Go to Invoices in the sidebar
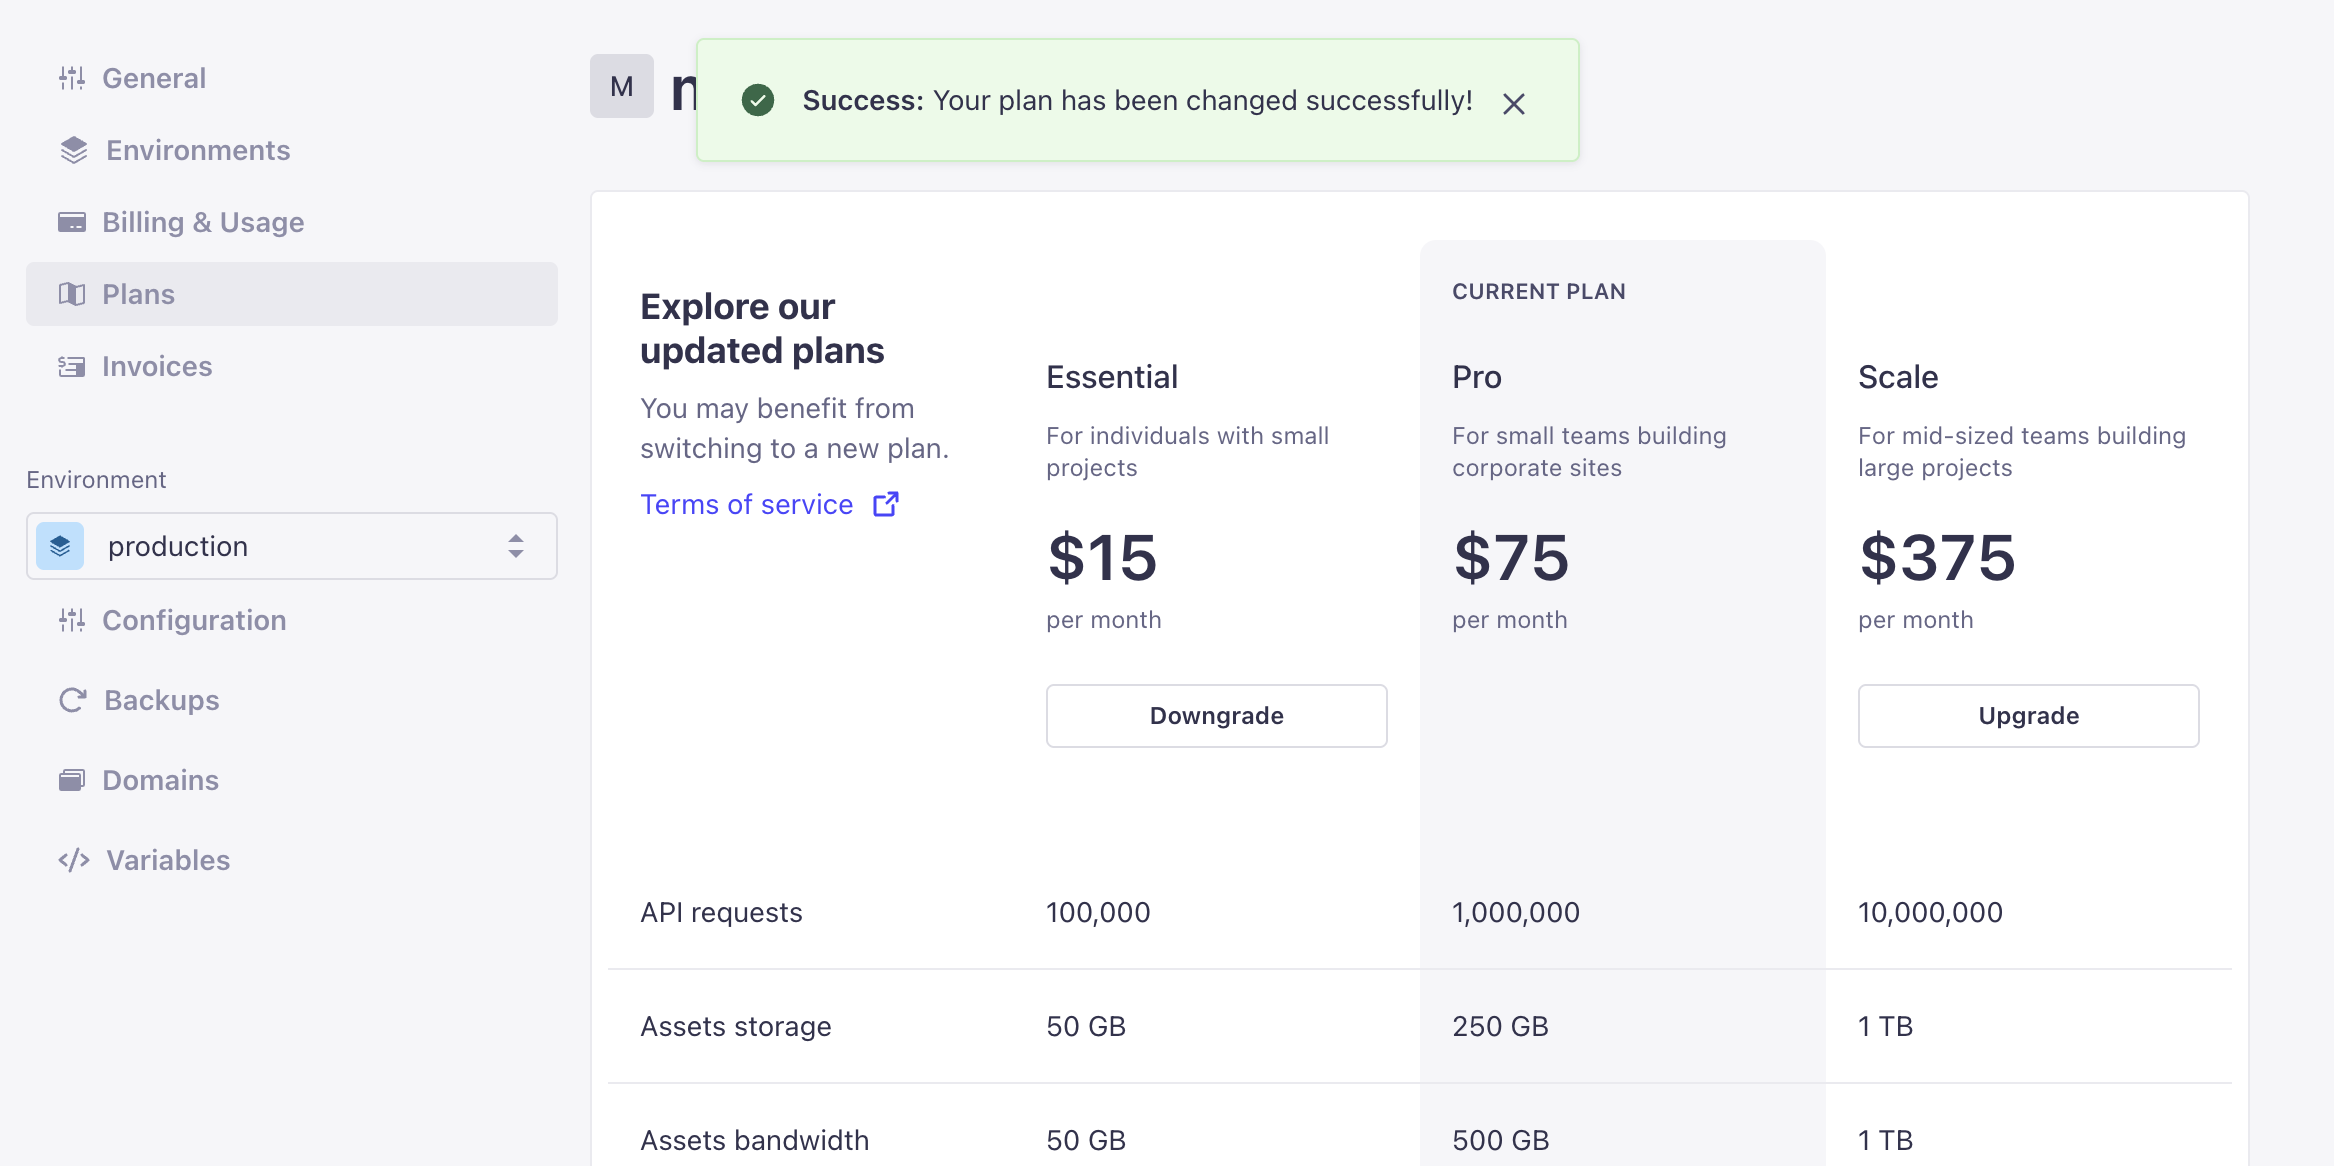This screenshot has width=2334, height=1166. pyautogui.click(x=157, y=367)
